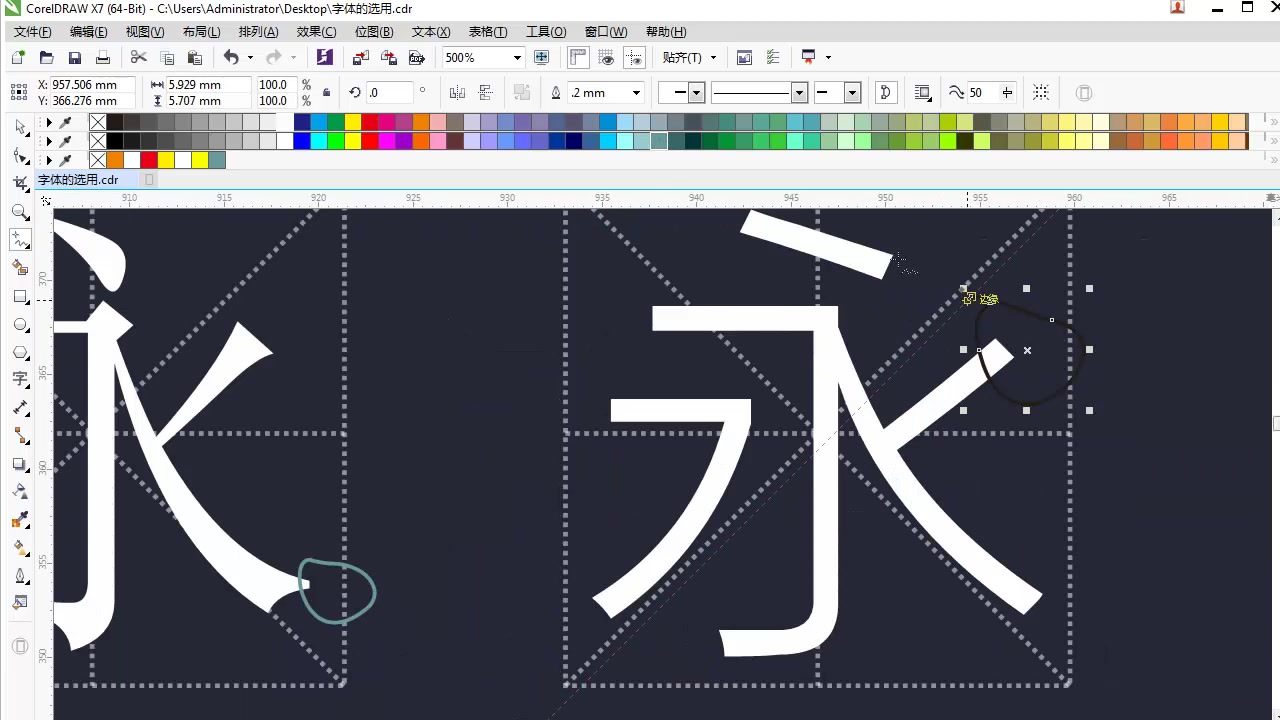1280x720 pixels.
Task: Select the Pick tool
Action: (20, 127)
